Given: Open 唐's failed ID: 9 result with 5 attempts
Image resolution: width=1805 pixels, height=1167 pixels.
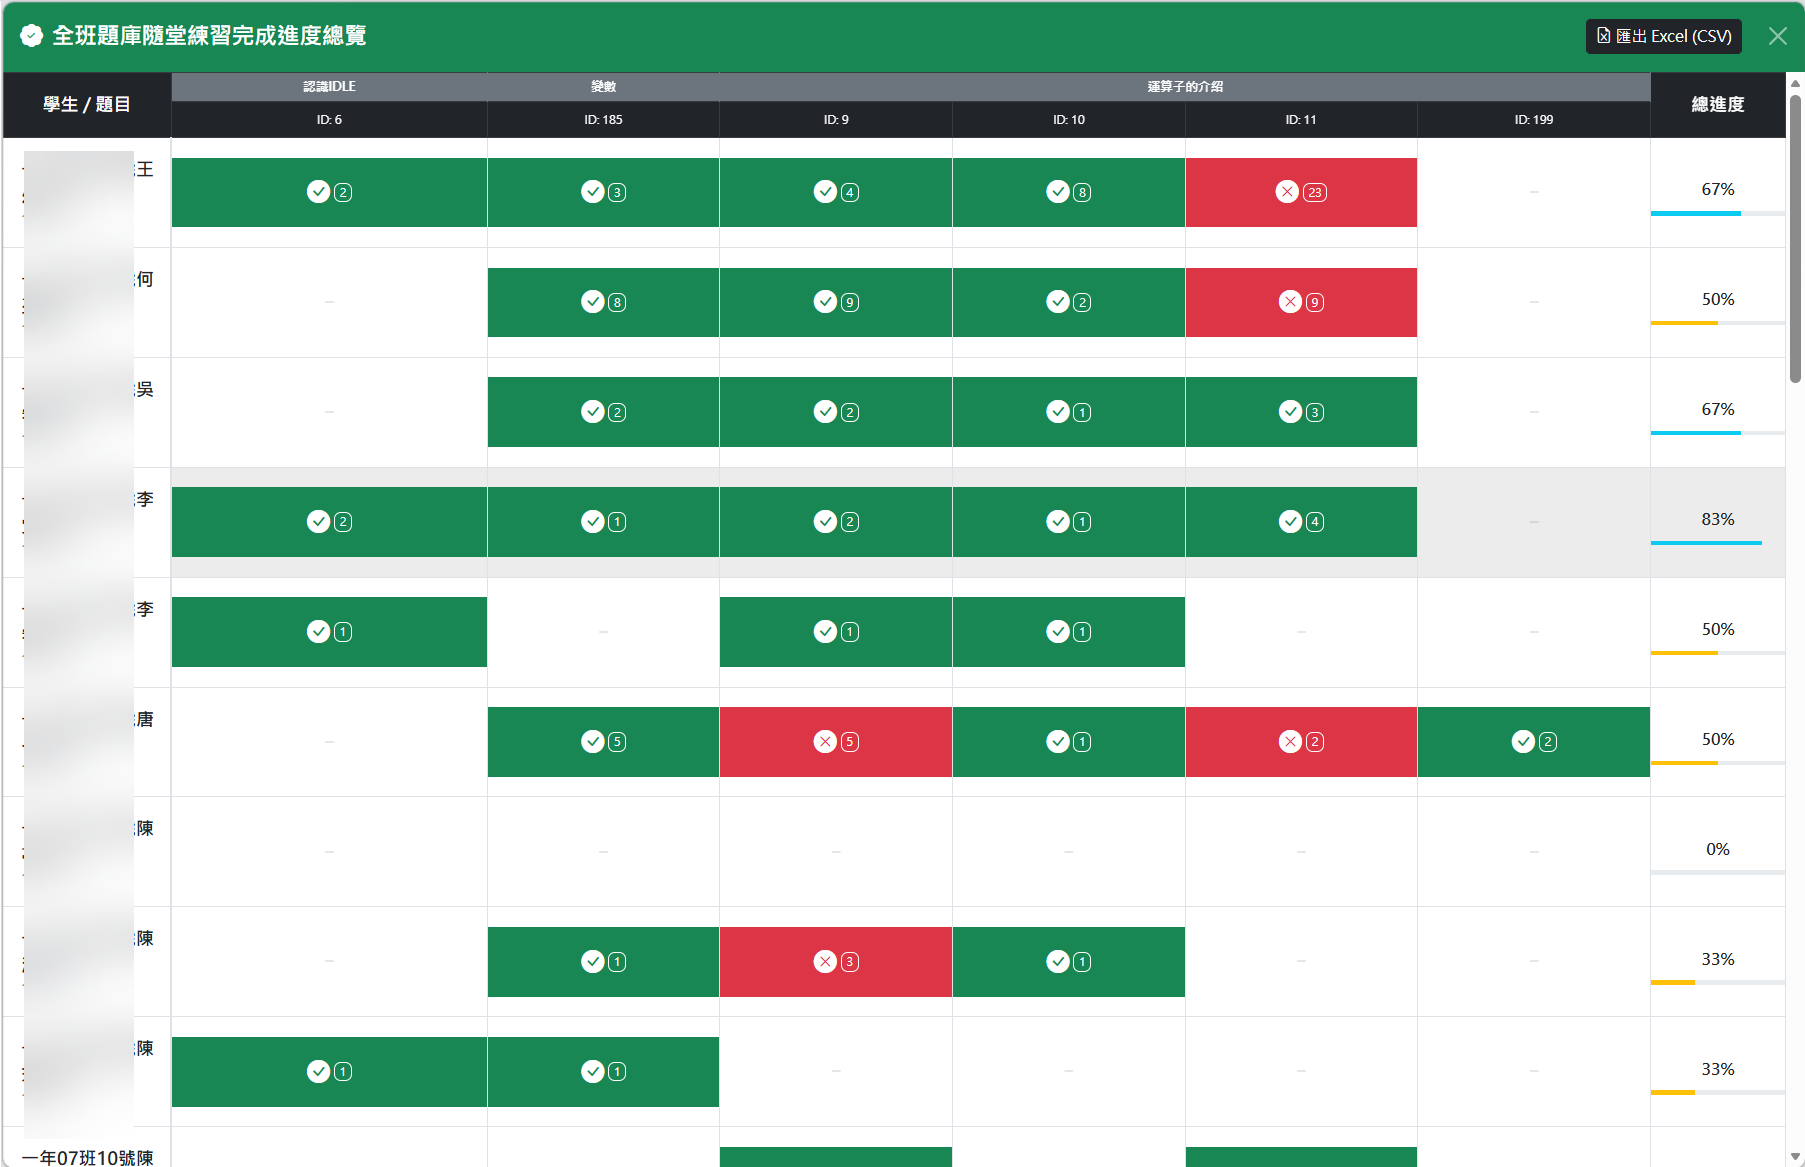Looking at the screenshot, I should 825,741.
